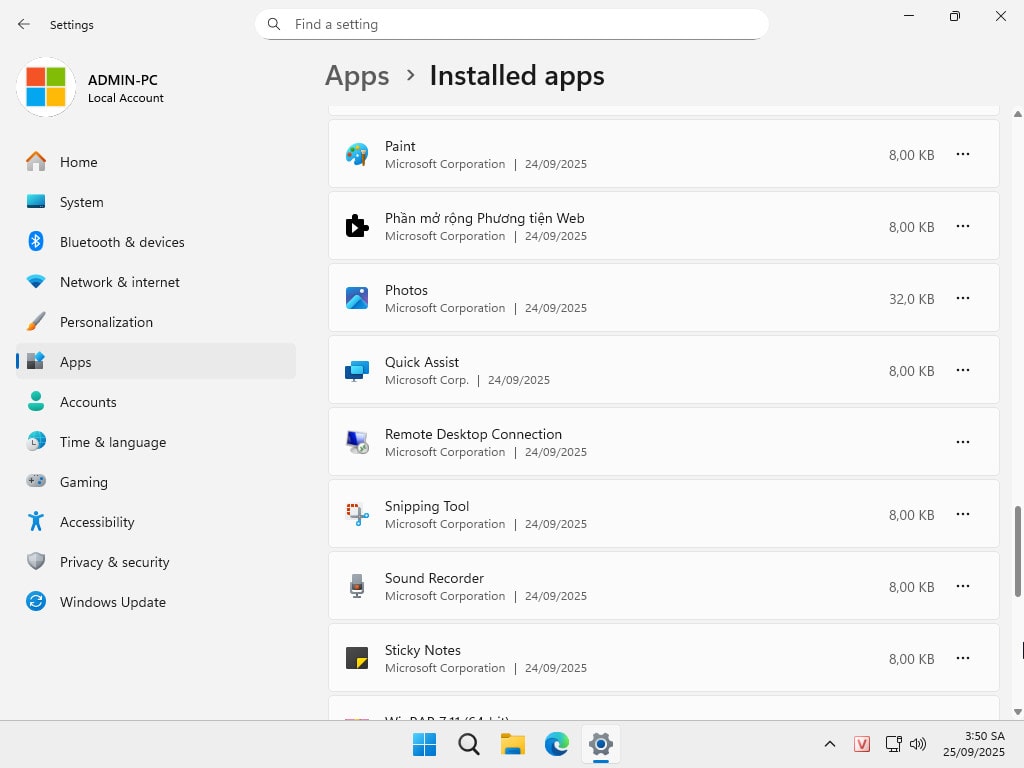Go to Bluetooth & devices settings
The image size is (1024, 768).
[x=122, y=242]
